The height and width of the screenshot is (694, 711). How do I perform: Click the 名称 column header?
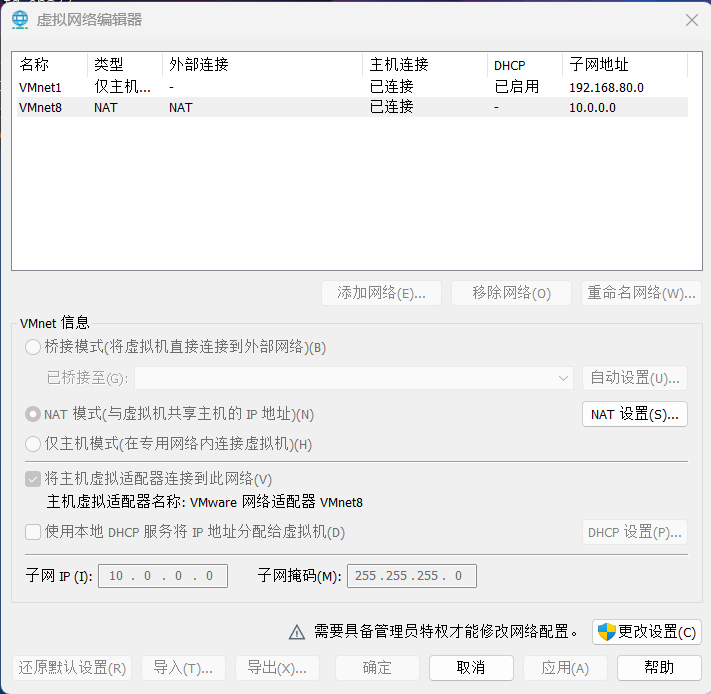tap(50, 65)
